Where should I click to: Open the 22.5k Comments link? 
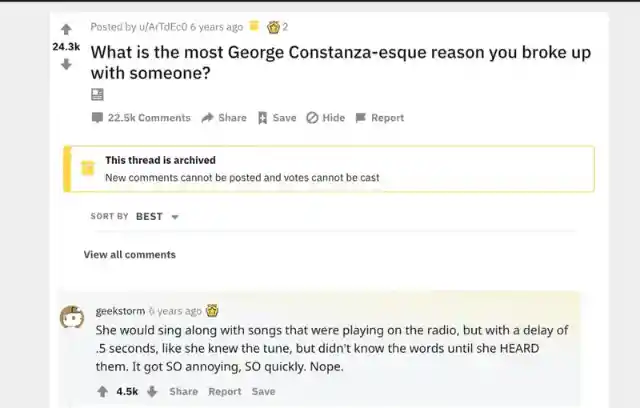click(141, 118)
